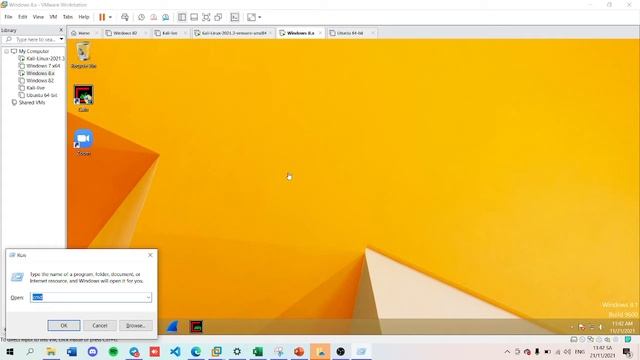Open the Manage snapshots toolbar icon
Viewport: 640px width, 360px height.
tap(165, 17)
